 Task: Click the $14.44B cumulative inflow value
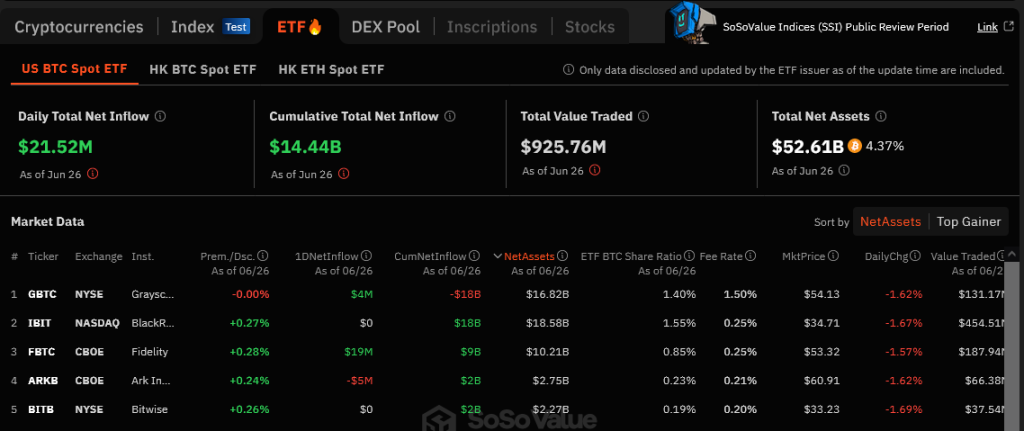point(305,146)
